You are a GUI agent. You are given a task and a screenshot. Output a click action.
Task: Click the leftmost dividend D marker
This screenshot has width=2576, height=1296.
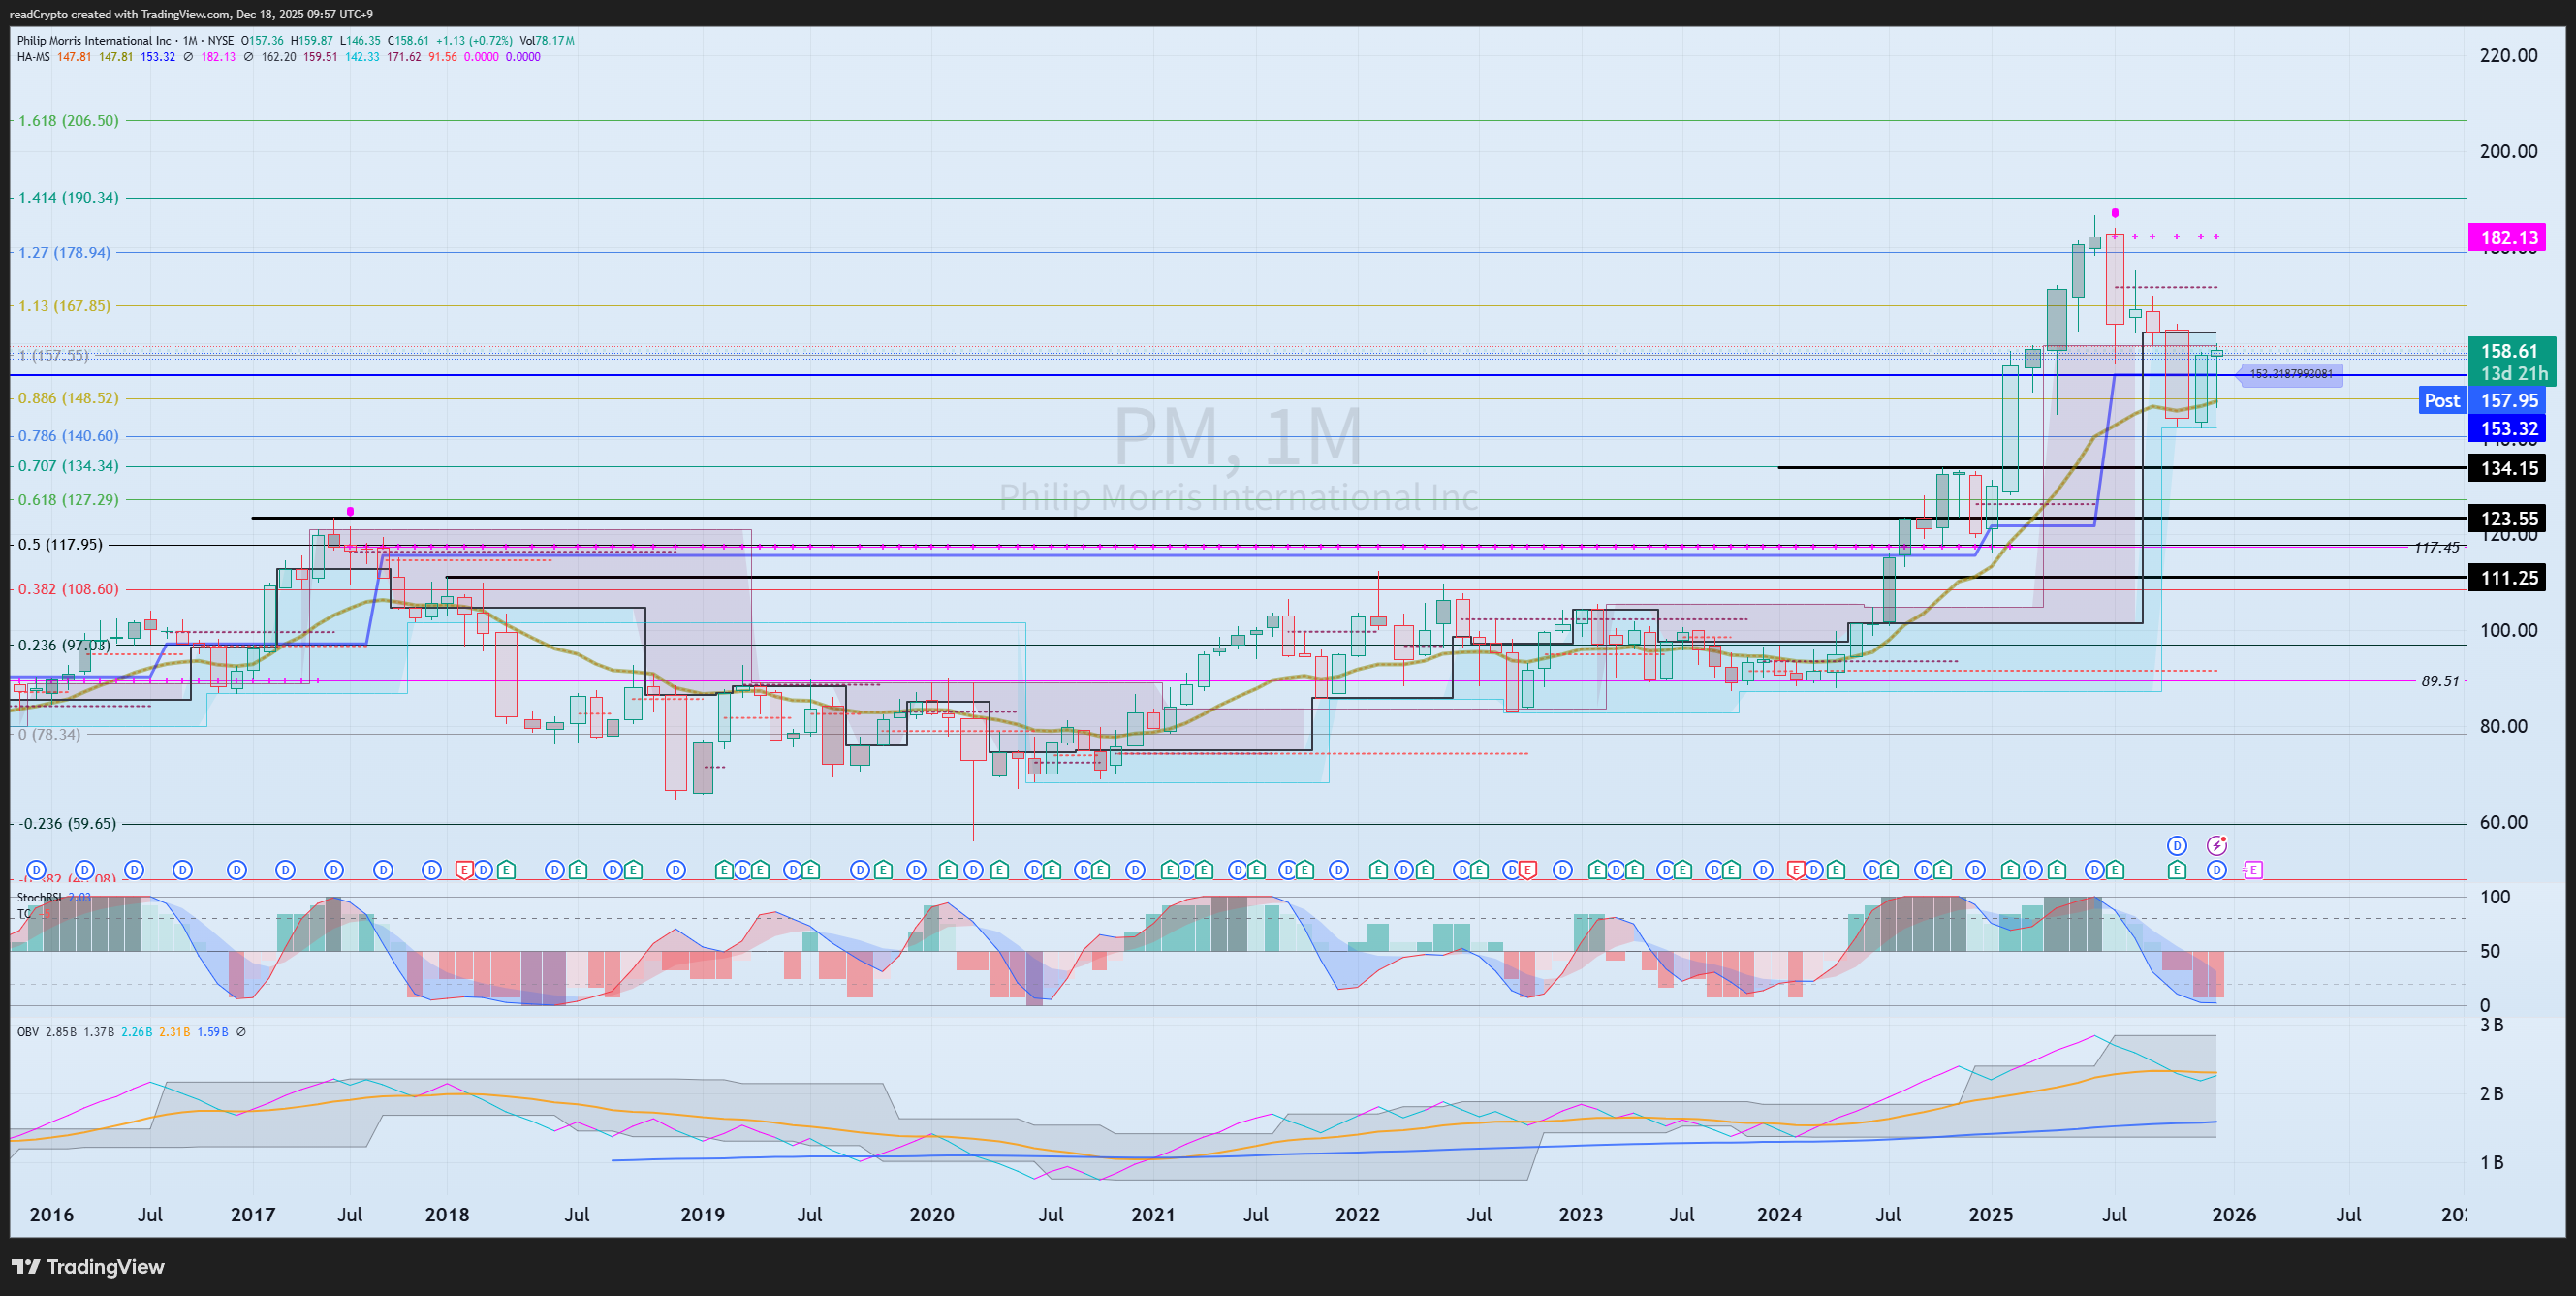pos(37,870)
